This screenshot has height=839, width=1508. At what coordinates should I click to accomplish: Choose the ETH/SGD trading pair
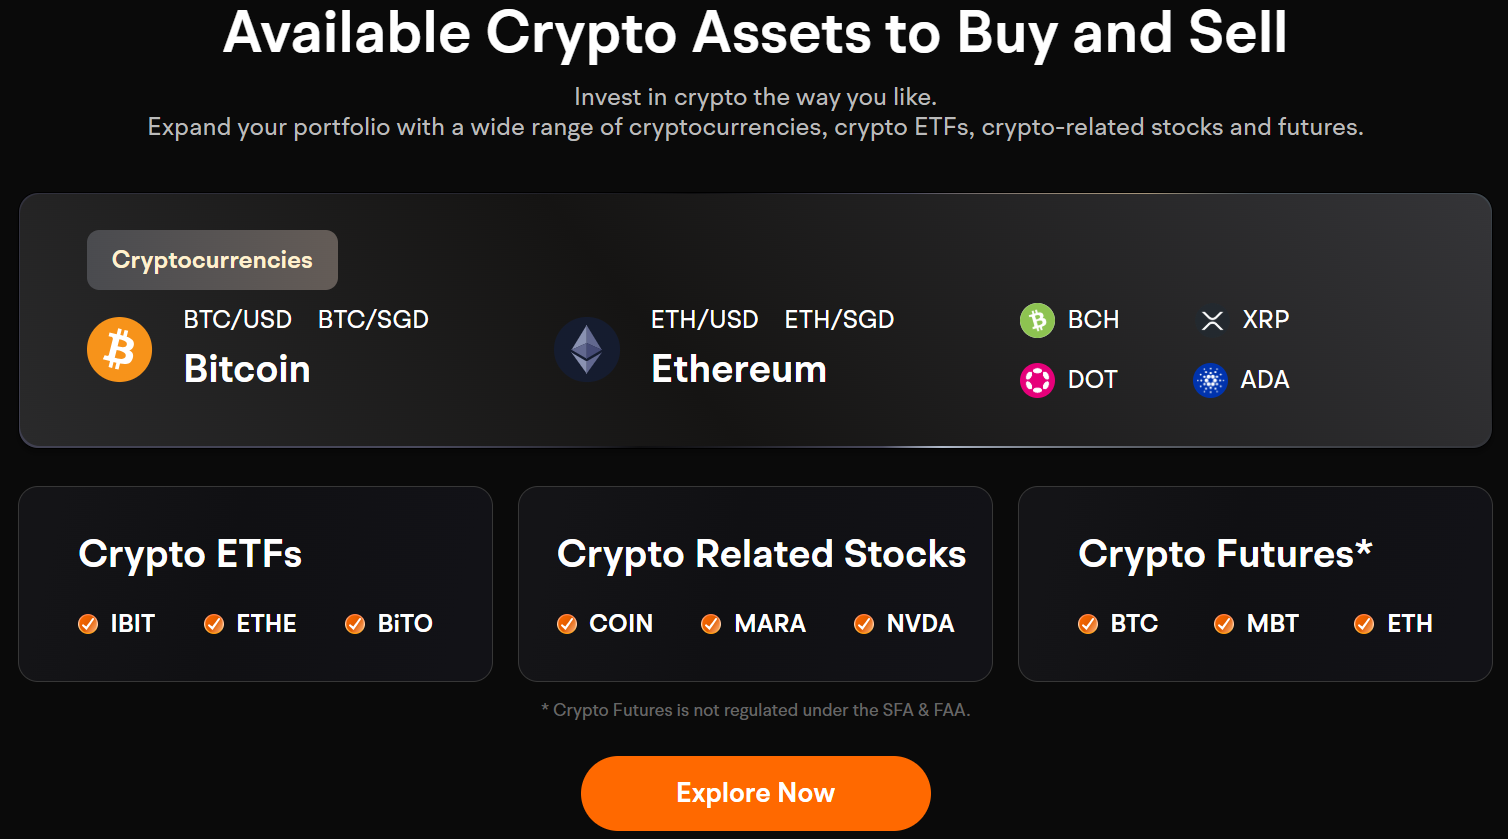pyautogui.click(x=839, y=320)
